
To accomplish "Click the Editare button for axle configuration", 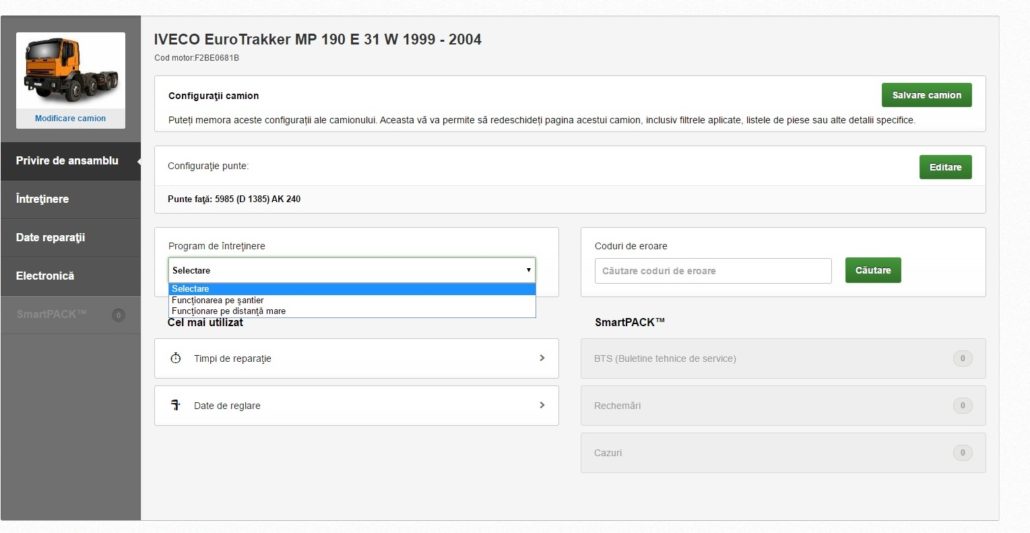I will click(945, 167).
